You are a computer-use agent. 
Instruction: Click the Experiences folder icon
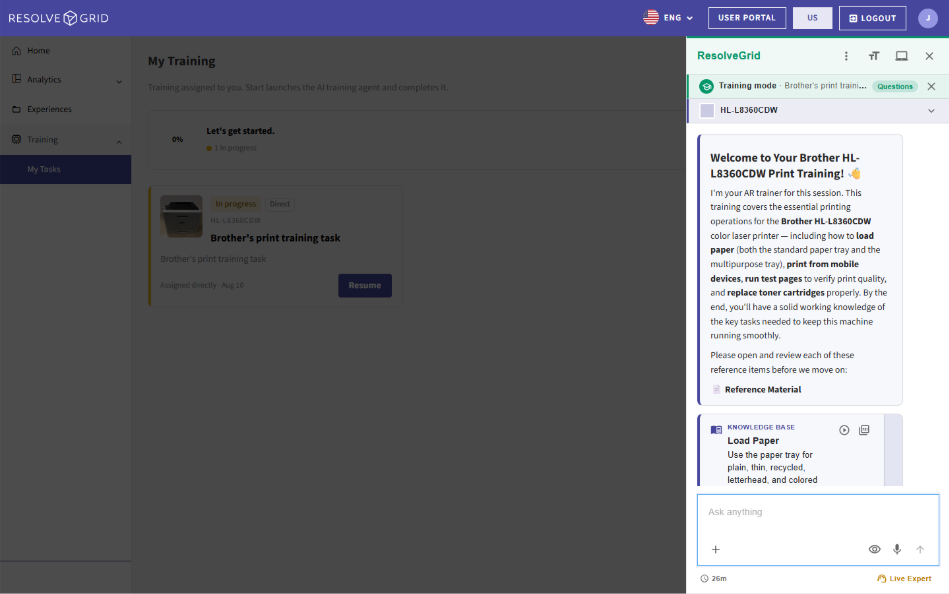point(16,110)
